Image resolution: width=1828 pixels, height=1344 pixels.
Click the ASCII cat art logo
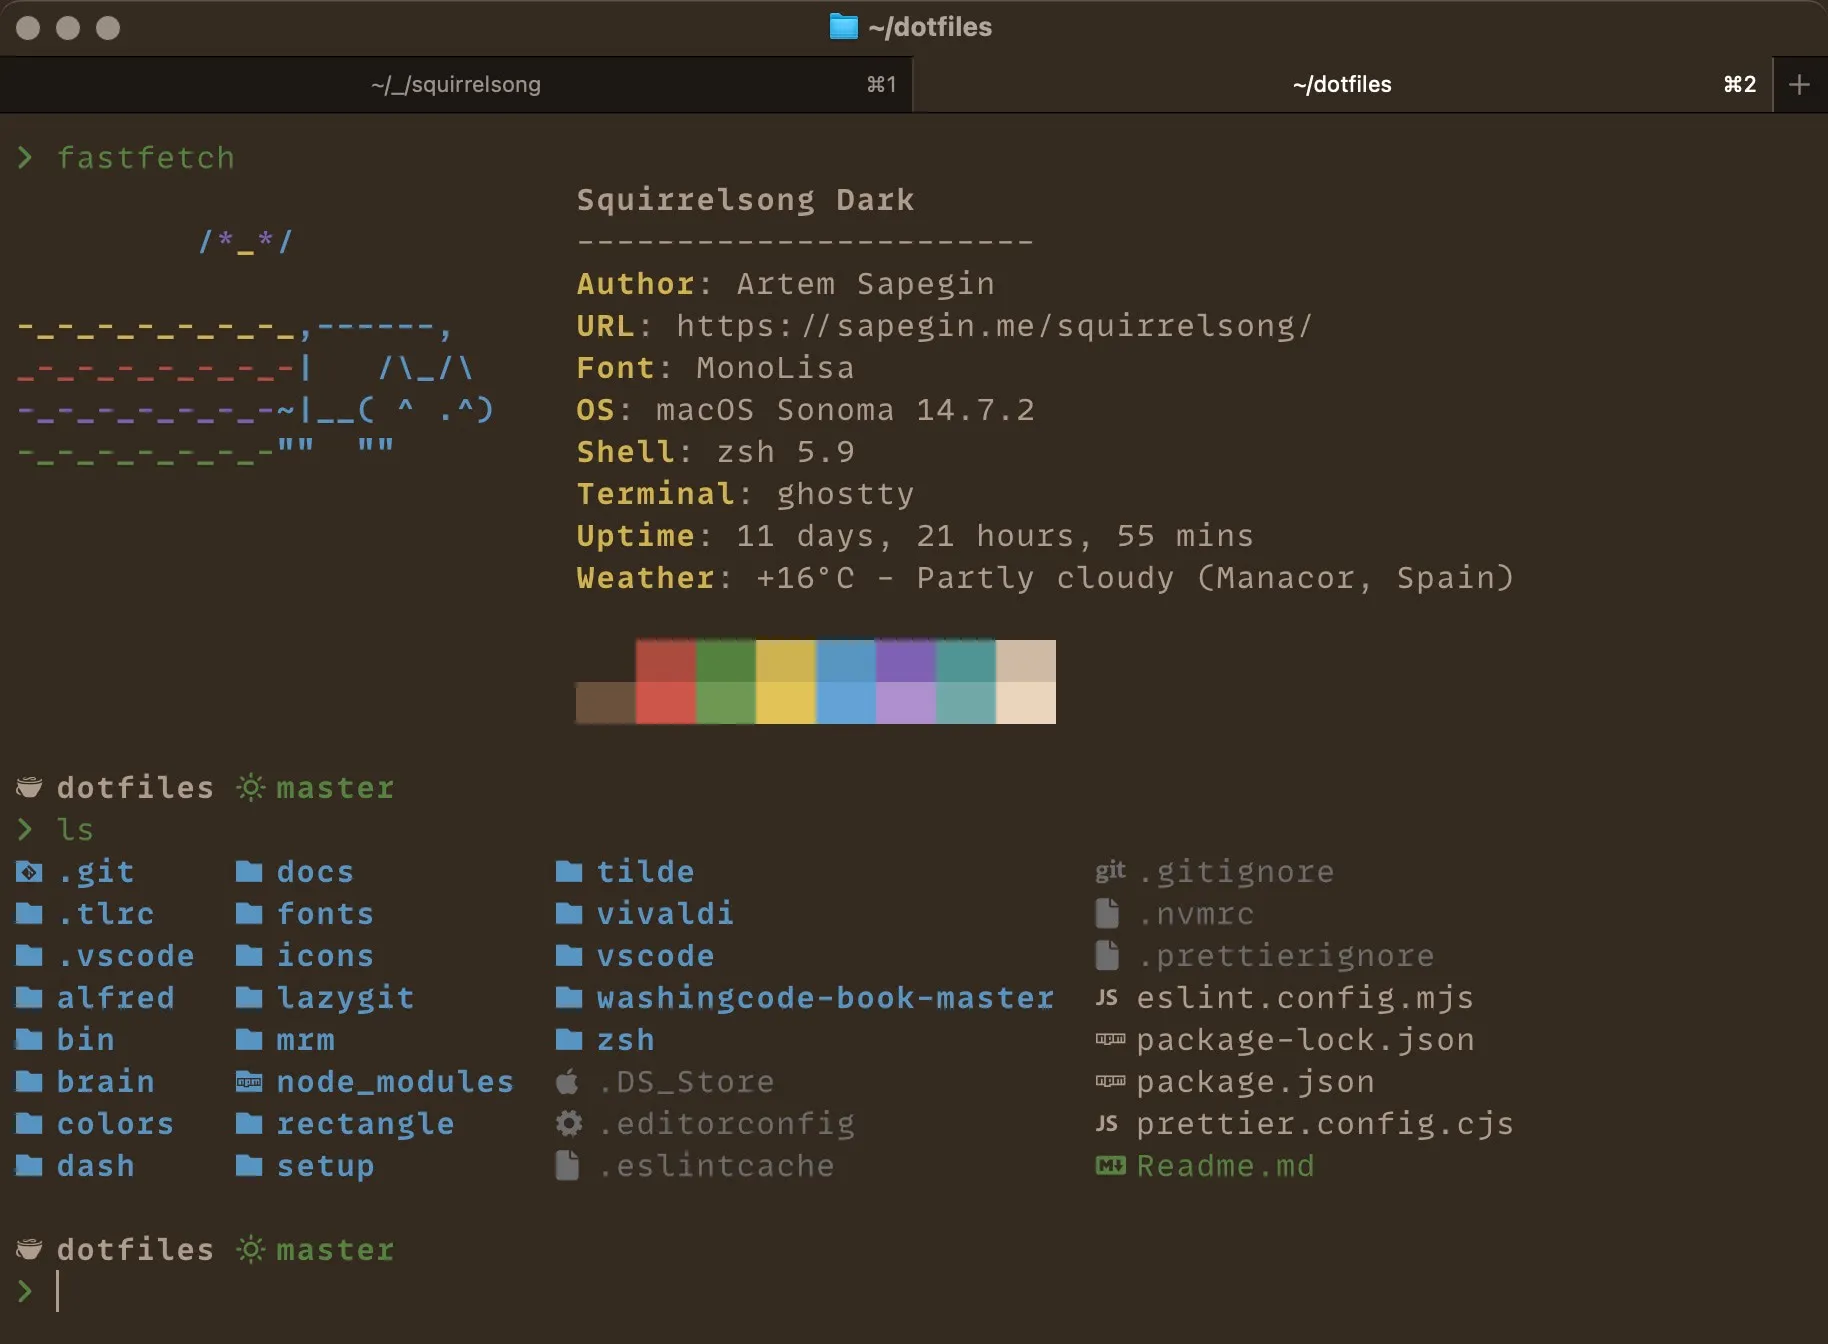coord(255,348)
